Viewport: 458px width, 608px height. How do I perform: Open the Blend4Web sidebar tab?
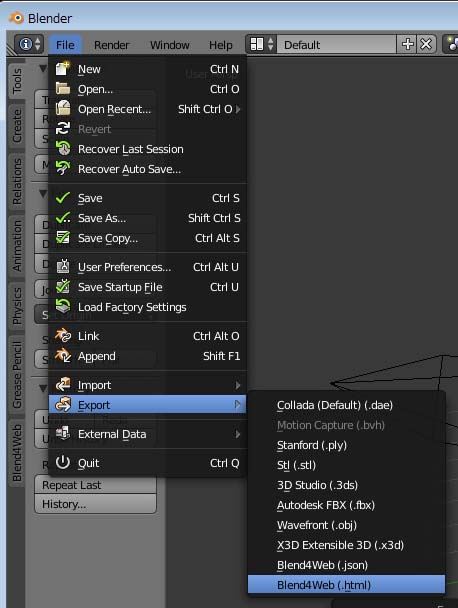17,453
